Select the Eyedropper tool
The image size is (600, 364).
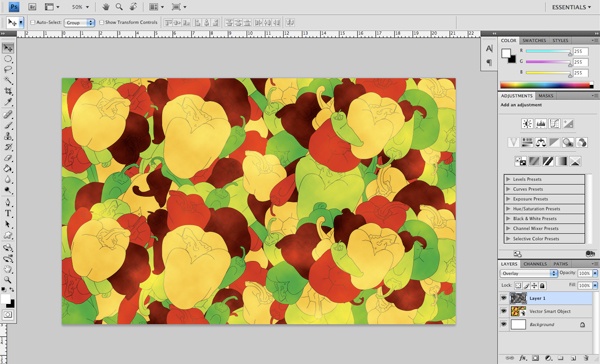pyautogui.click(x=8, y=102)
